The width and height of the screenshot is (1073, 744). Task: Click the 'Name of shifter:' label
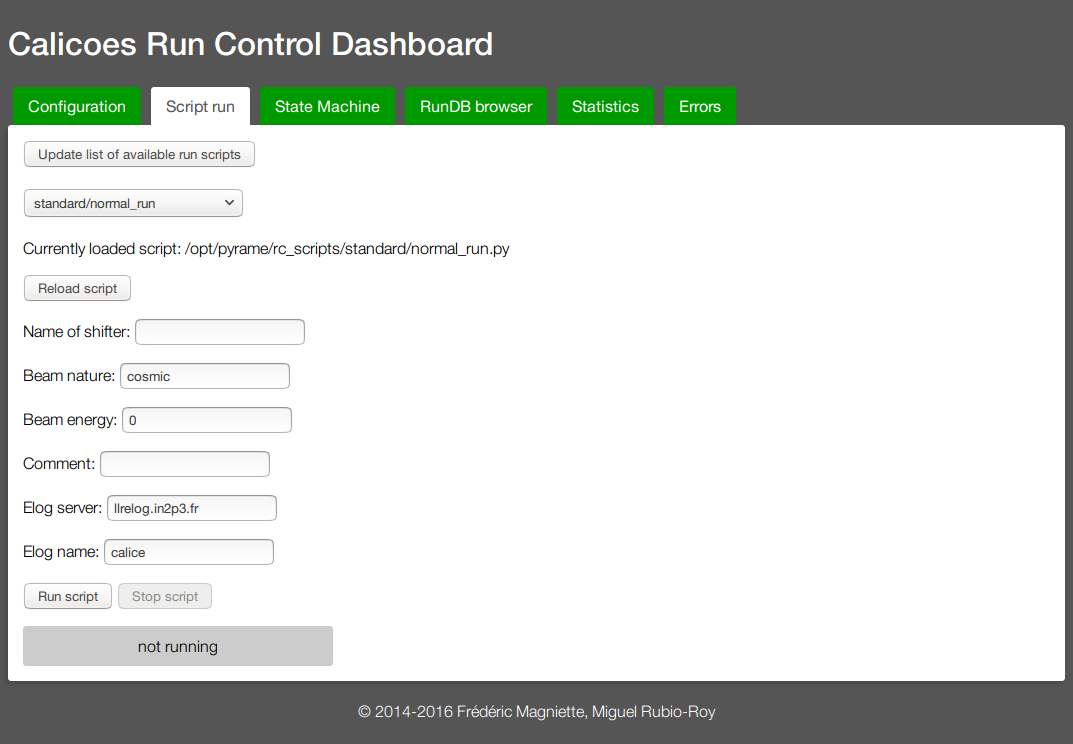[x=77, y=332]
